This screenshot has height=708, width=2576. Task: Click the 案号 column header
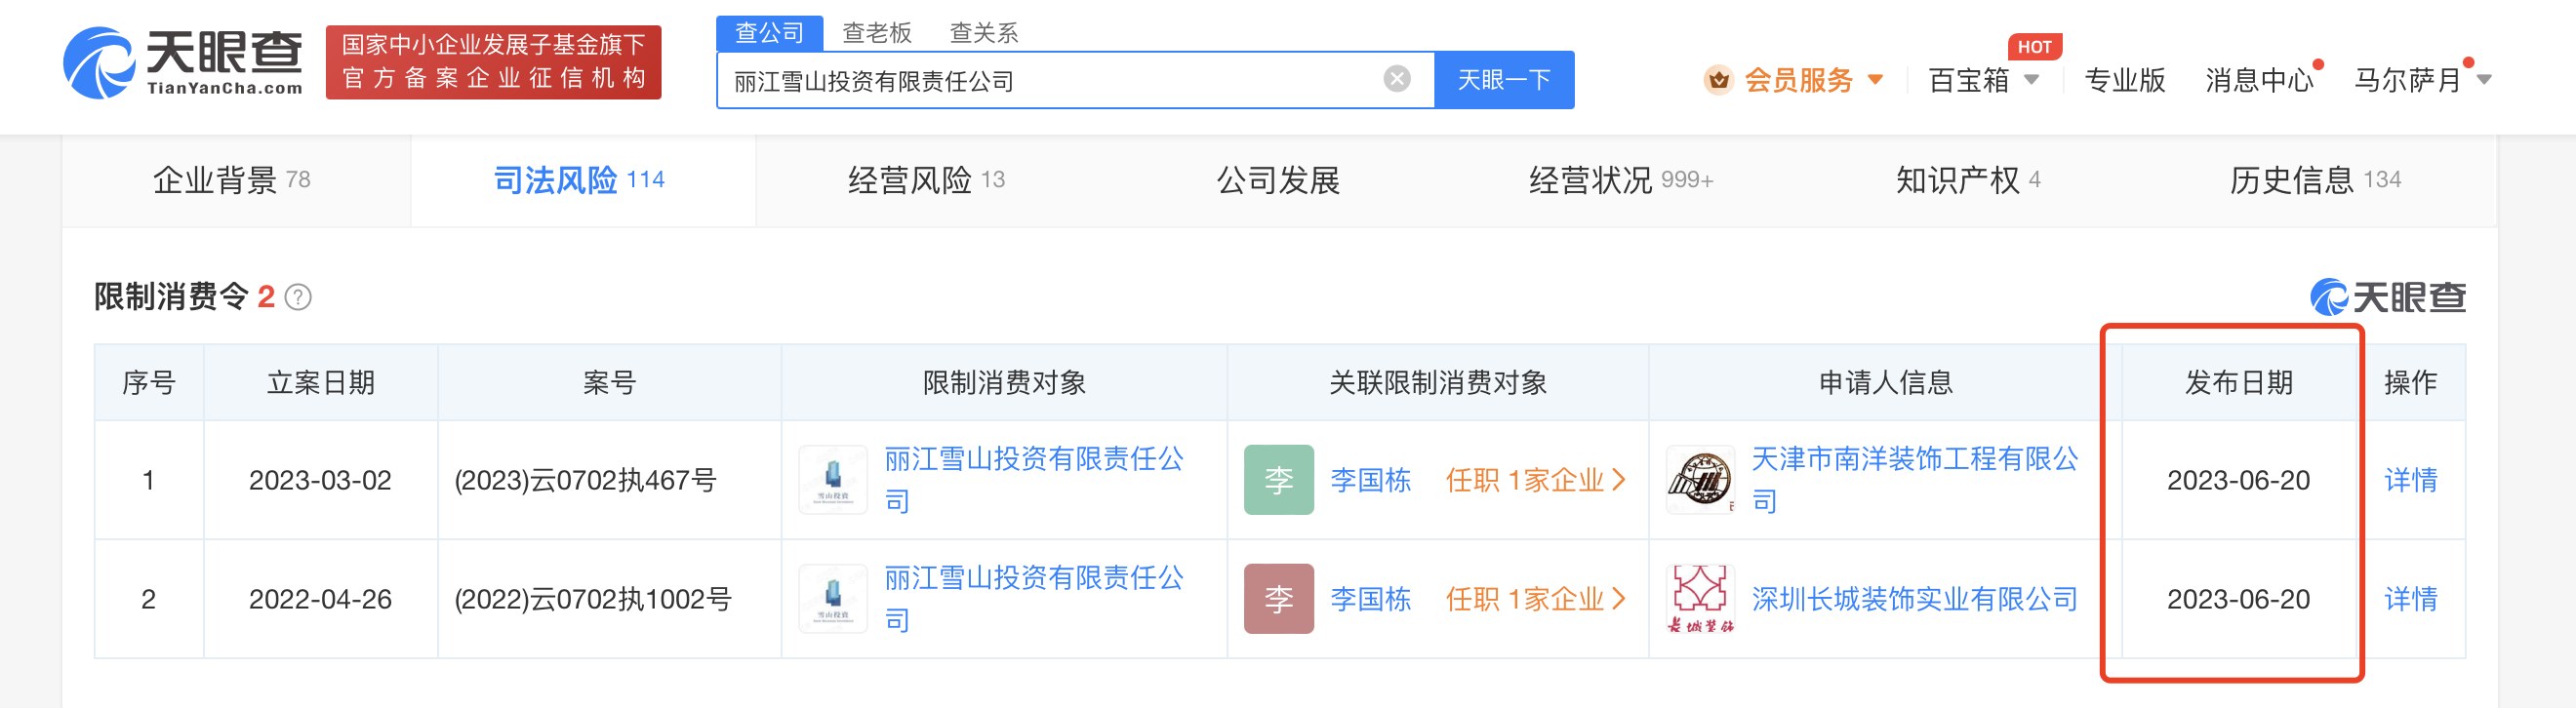click(609, 382)
